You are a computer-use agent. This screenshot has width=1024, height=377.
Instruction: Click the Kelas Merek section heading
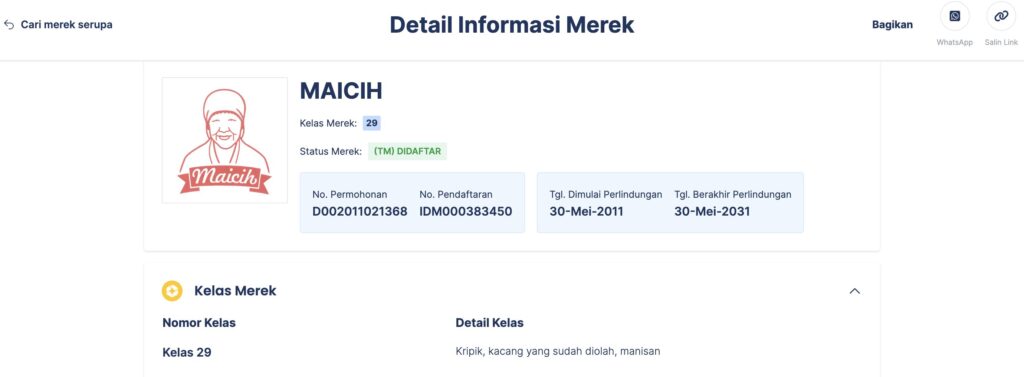[235, 291]
